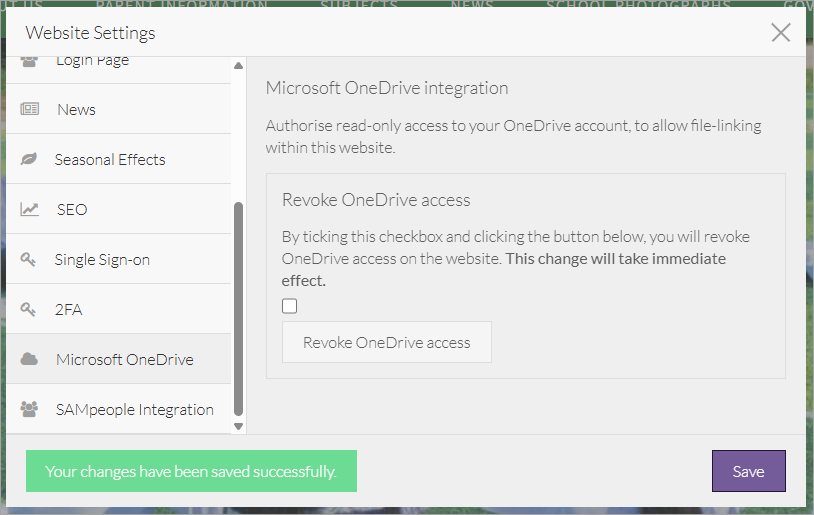
Task: Select Single Sign-on in settings list
Action: (x=102, y=259)
